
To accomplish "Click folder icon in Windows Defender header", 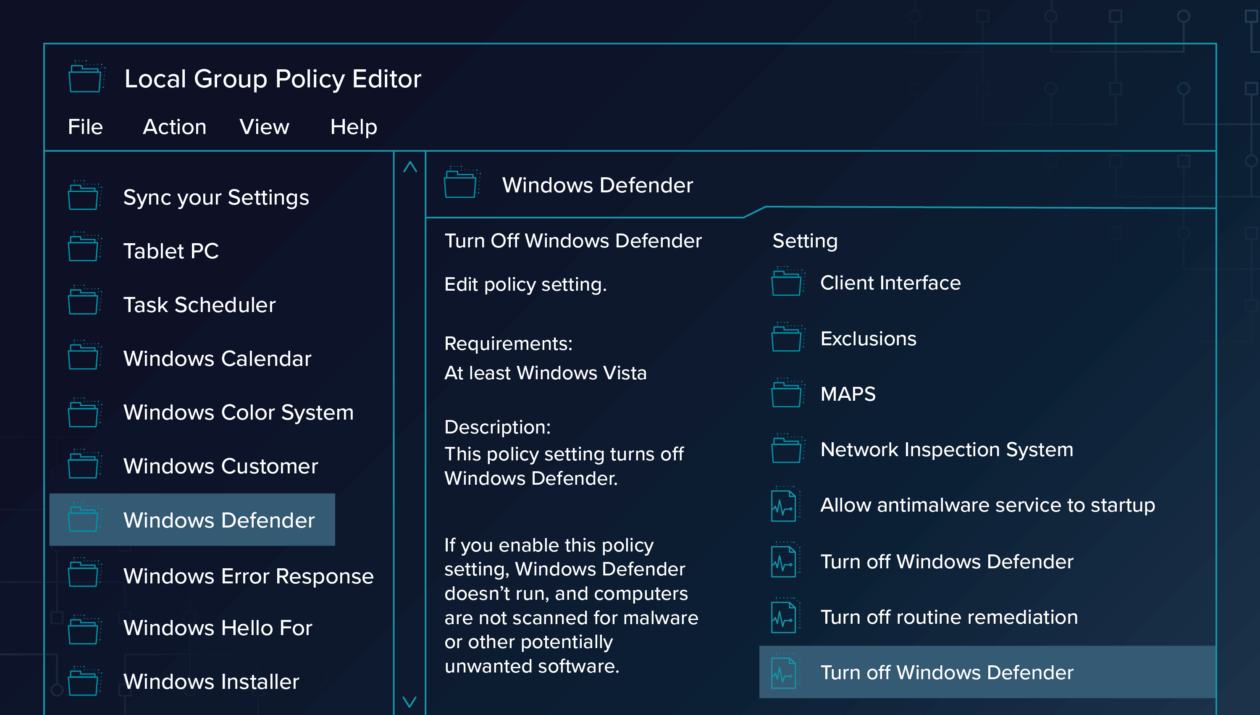I will [x=461, y=184].
